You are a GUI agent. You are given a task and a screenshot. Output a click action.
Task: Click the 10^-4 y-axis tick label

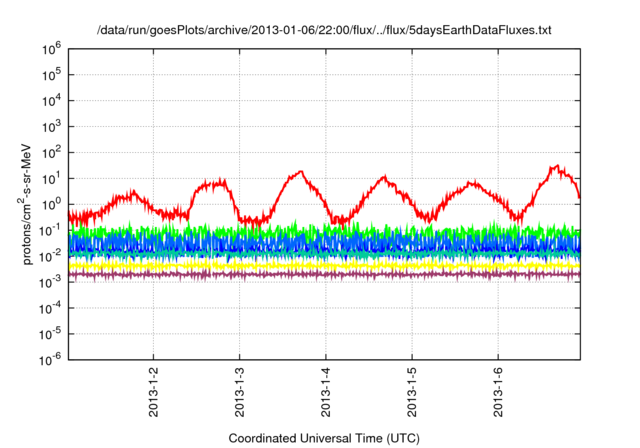(51, 308)
